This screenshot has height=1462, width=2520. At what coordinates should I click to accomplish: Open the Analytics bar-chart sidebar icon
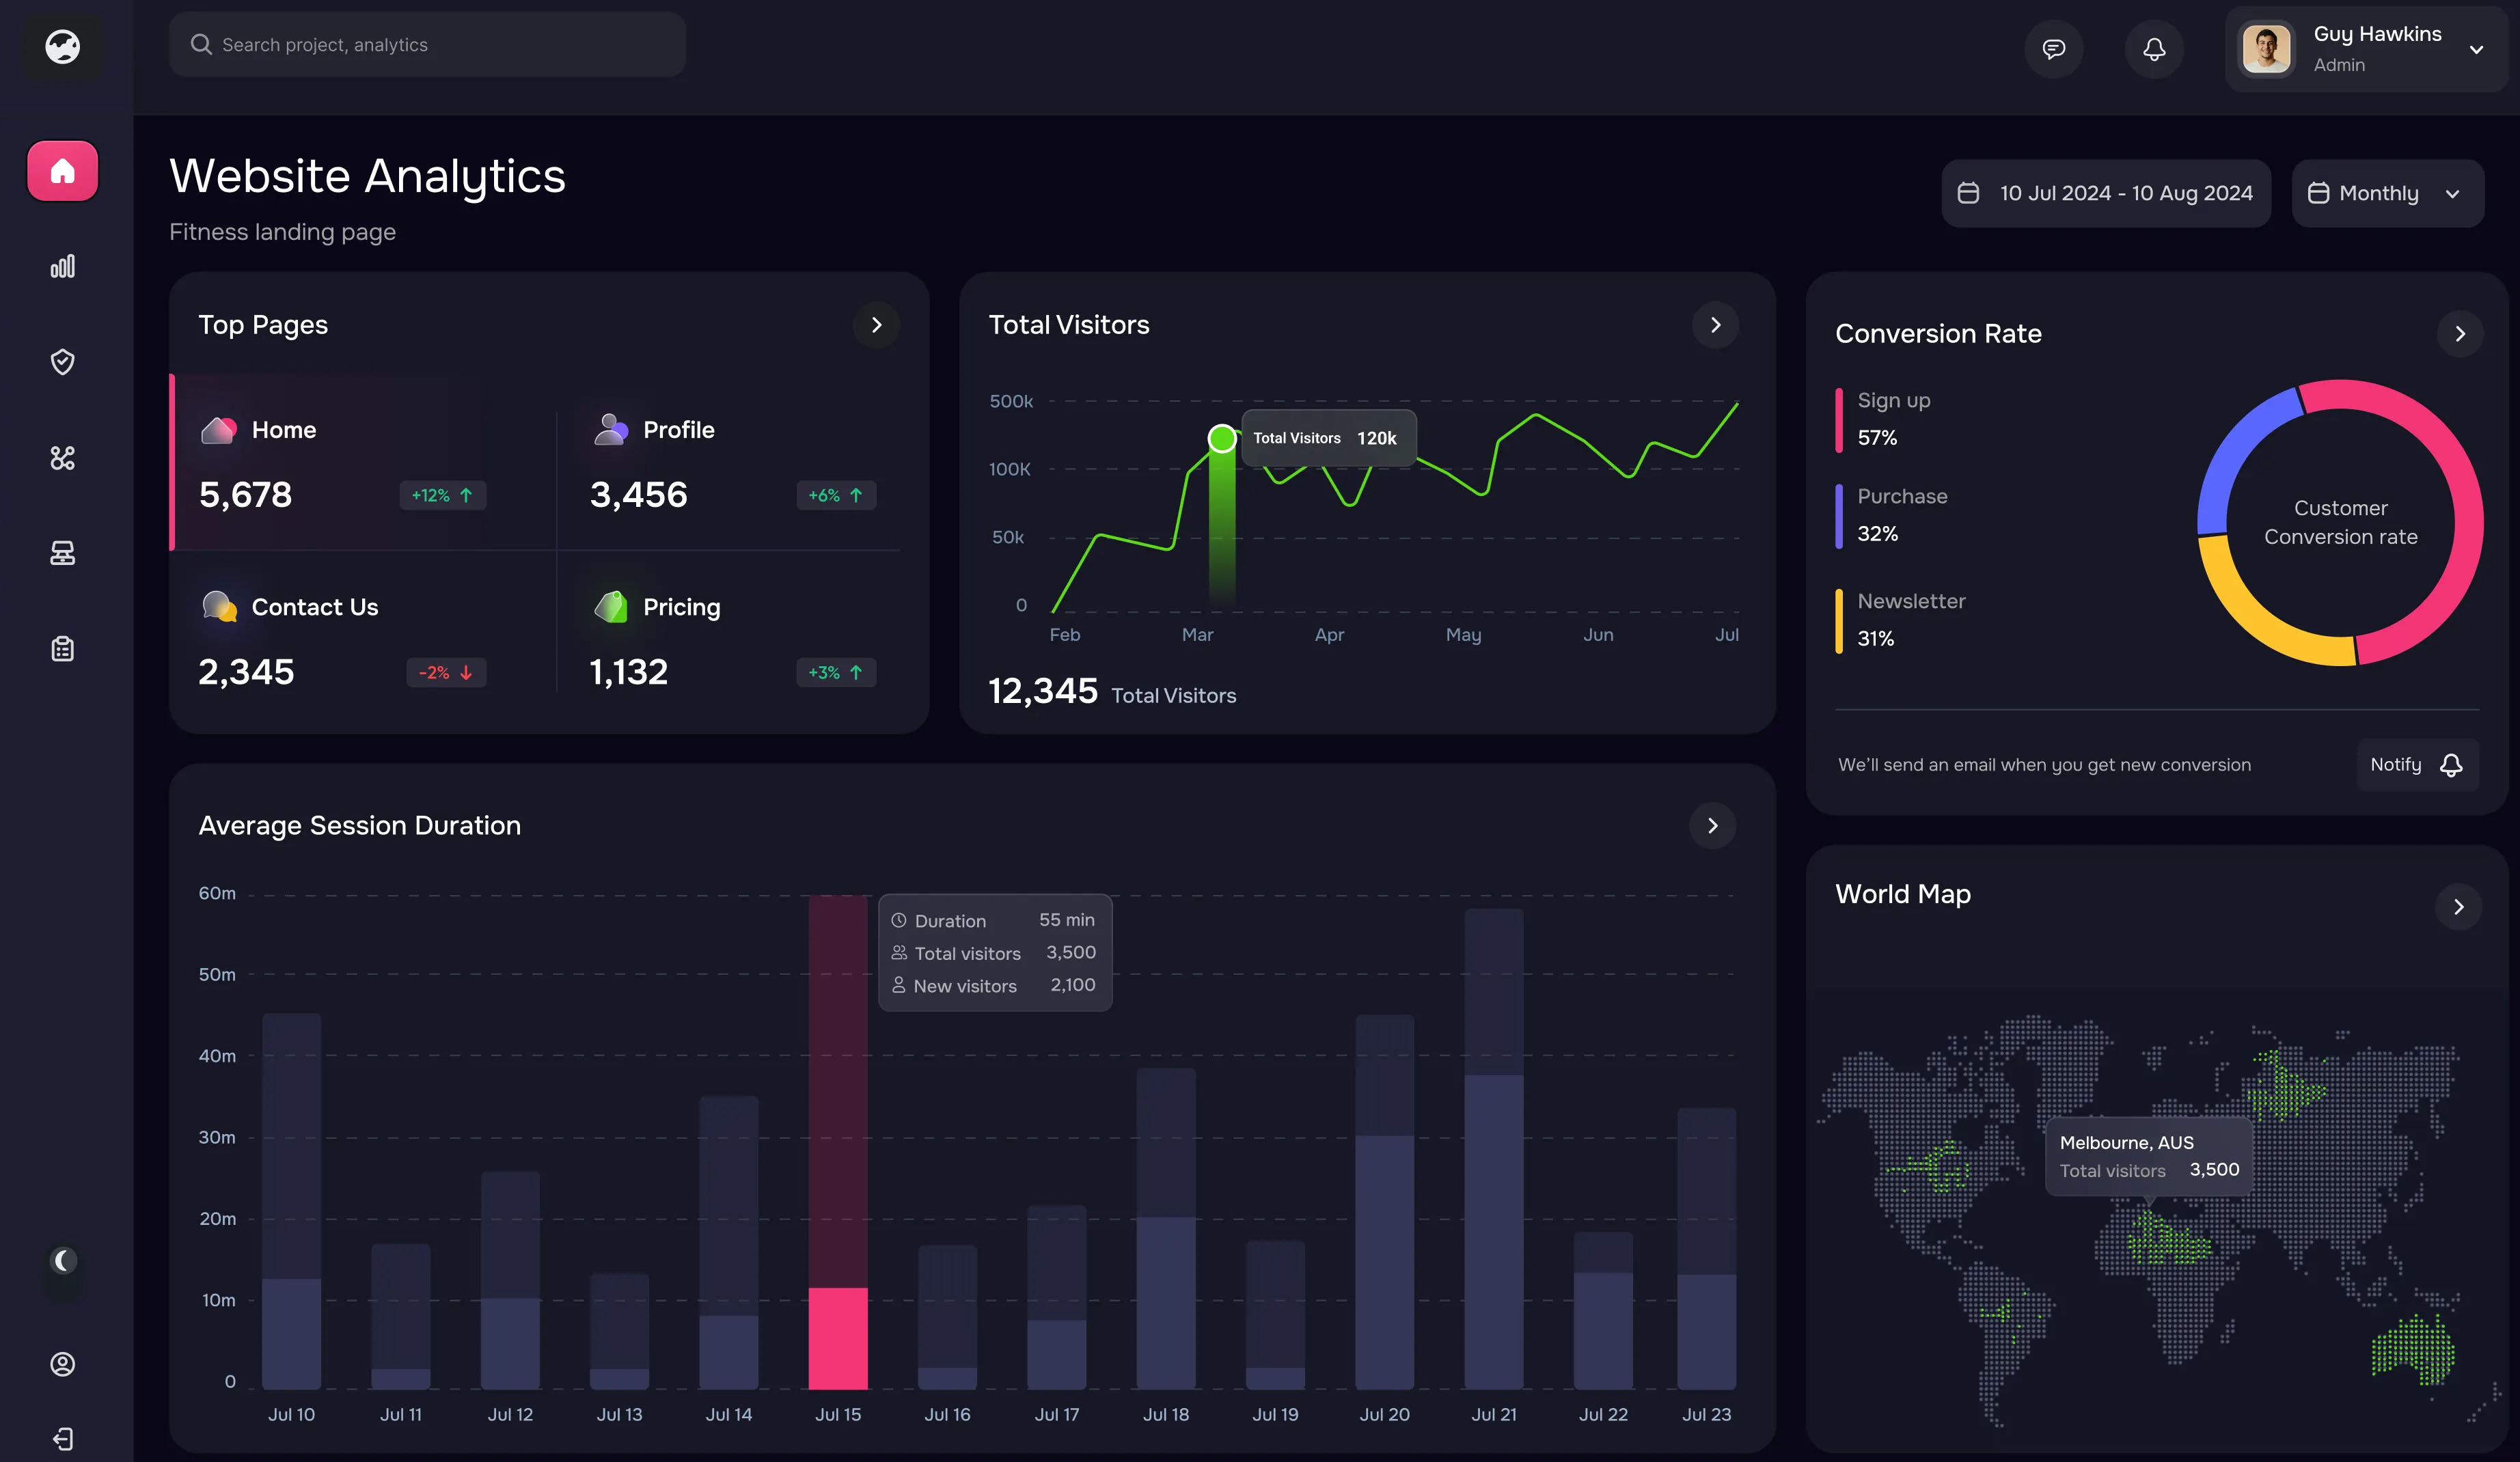pyautogui.click(x=62, y=266)
